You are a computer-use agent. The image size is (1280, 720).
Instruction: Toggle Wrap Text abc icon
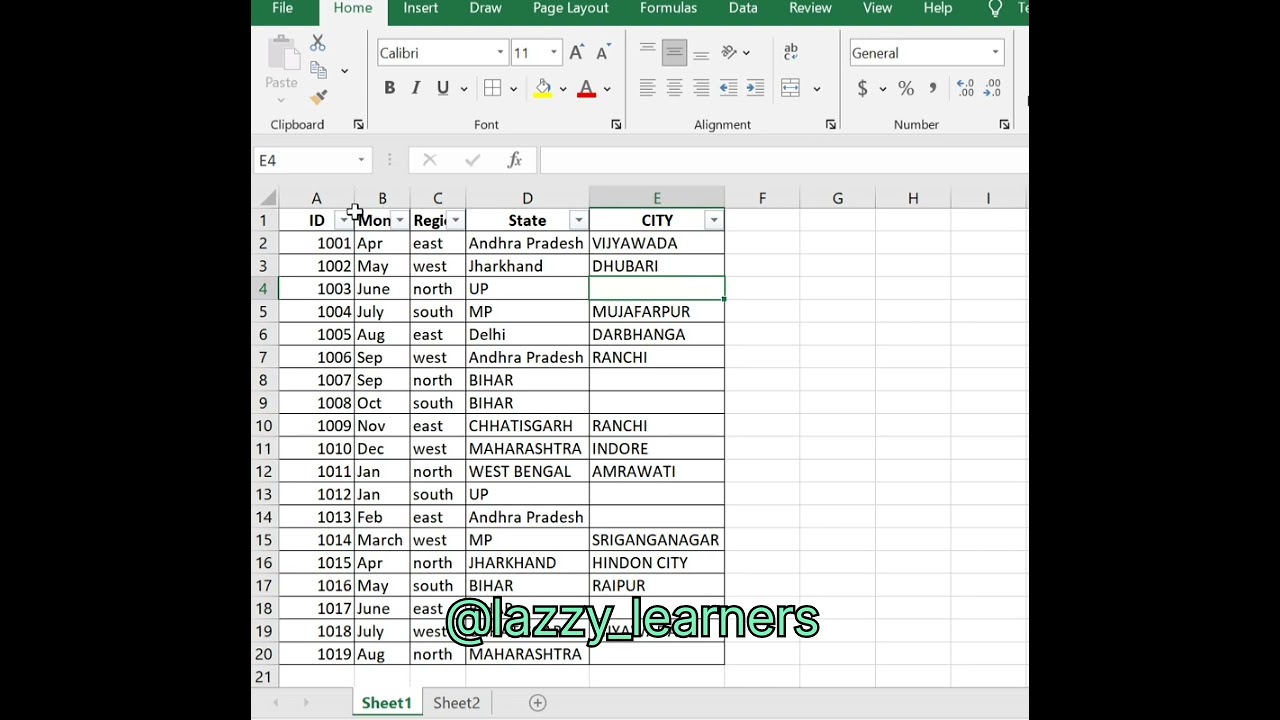point(791,52)
